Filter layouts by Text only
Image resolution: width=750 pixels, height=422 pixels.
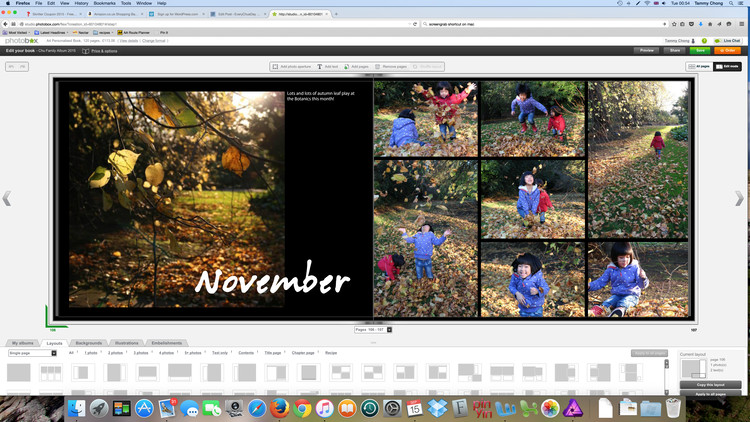click(220, 353)
